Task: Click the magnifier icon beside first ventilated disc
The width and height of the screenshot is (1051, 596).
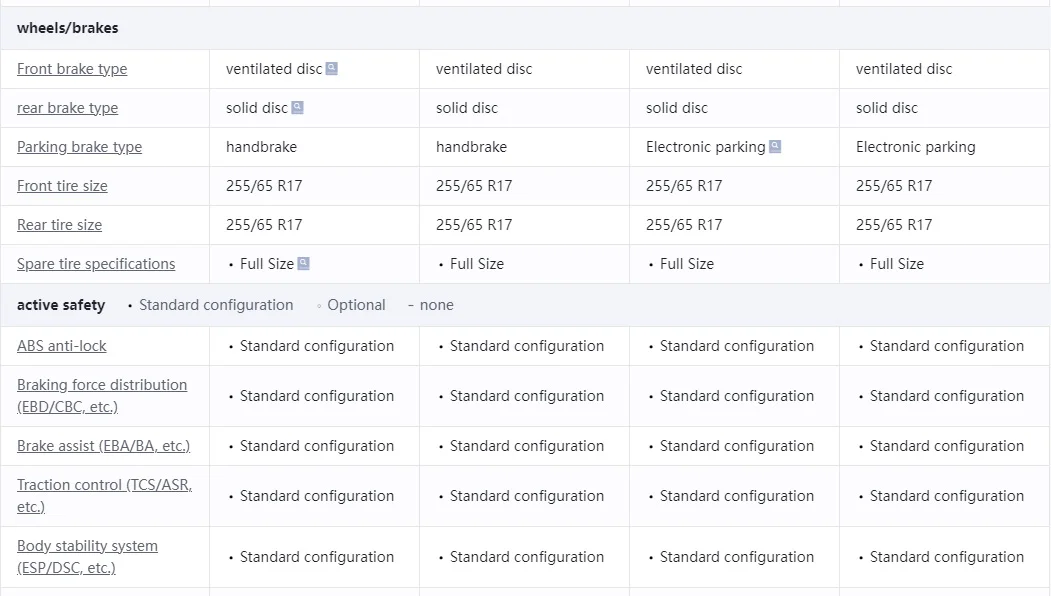Action: [332, 69]
